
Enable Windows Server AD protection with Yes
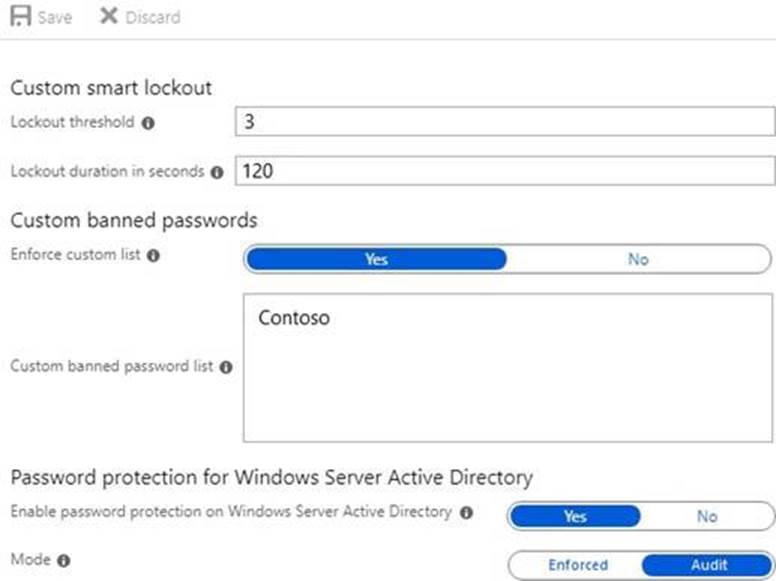point(575,516)
